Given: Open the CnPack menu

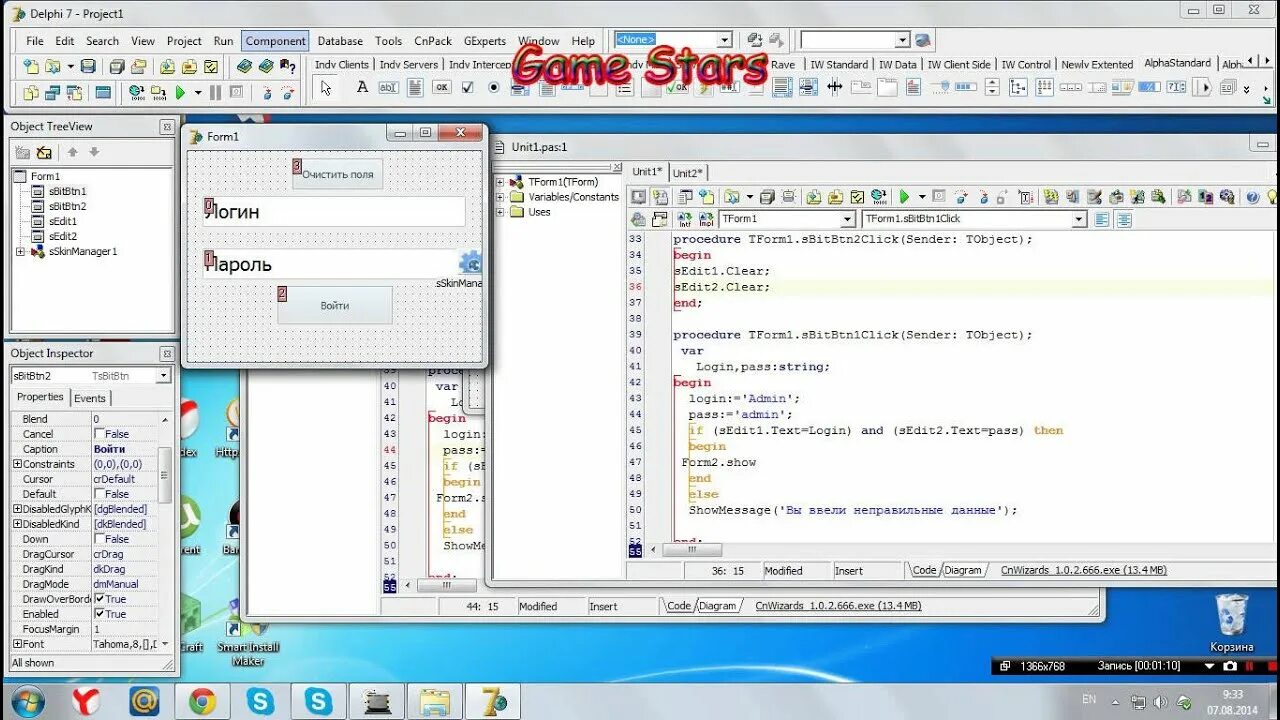Looking at the screenshot, I should pyautogui.click(x=433, y=41).
